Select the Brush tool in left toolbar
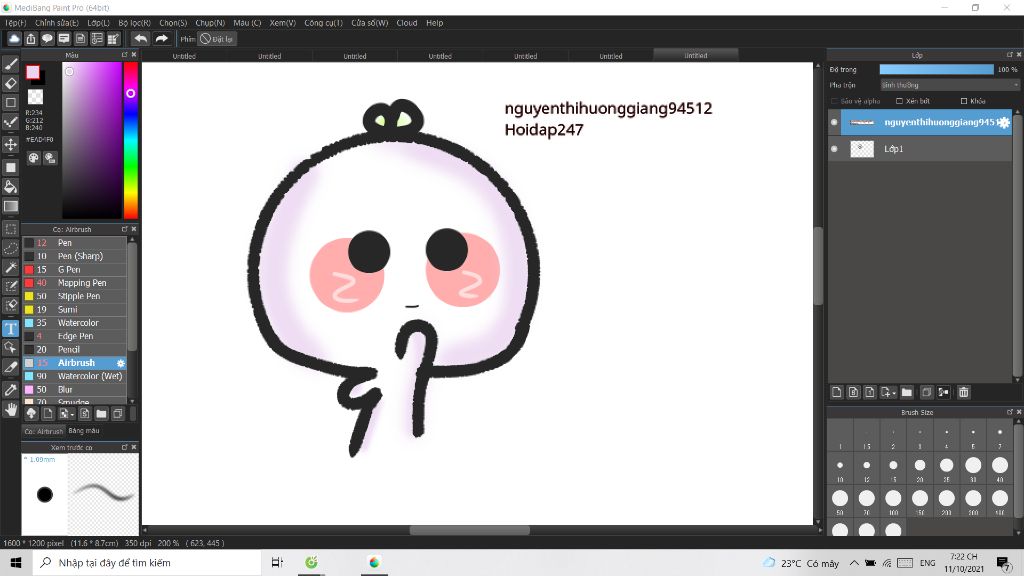 point(11,64)
